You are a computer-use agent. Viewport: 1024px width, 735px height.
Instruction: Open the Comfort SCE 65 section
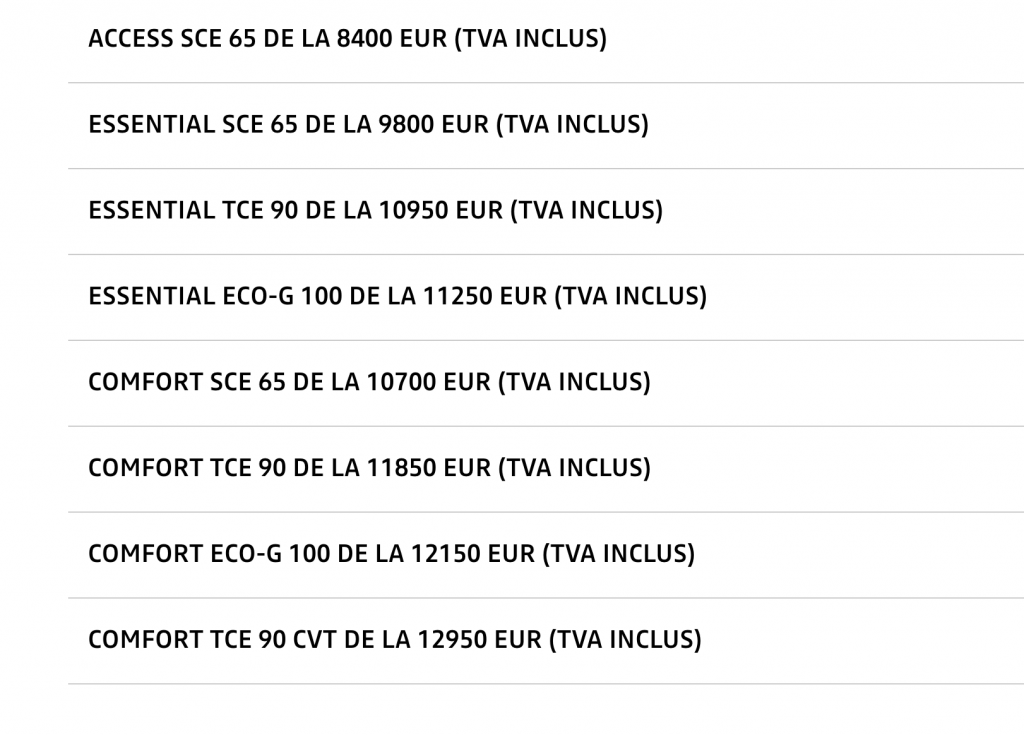coord(369,383)
